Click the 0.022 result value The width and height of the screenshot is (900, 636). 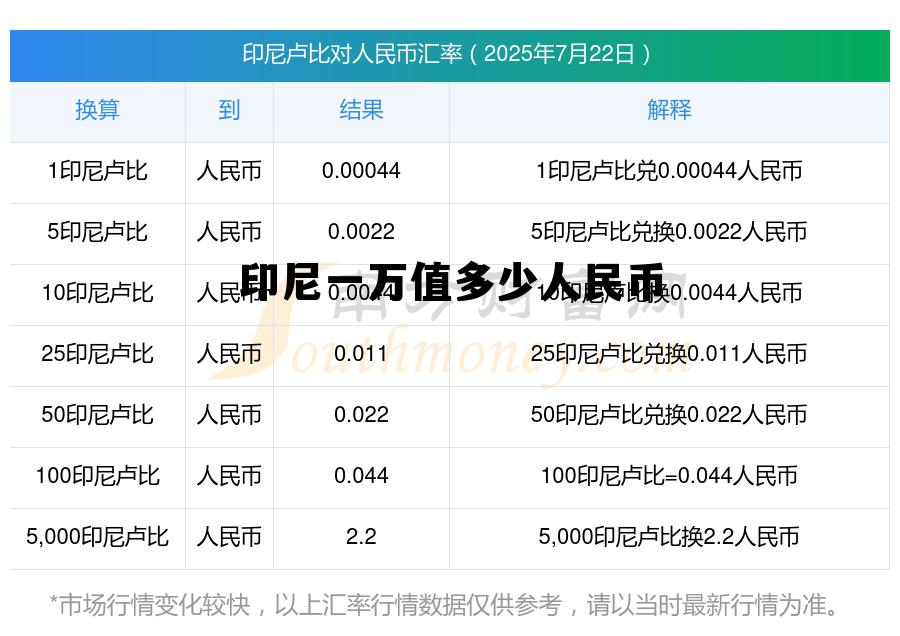click(361, 416)
